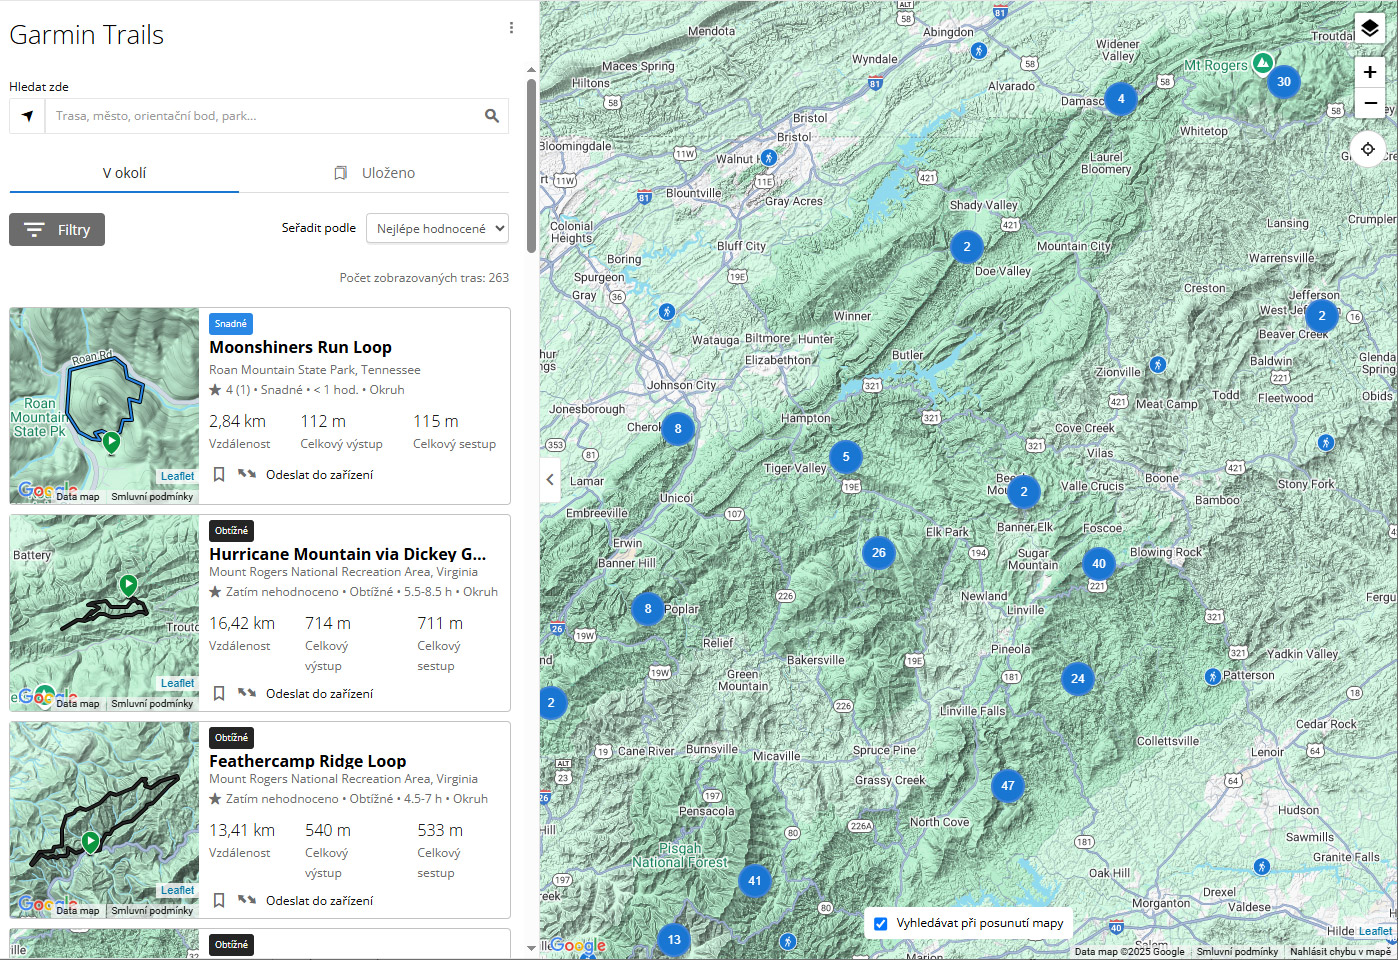Open Moonshiners Run Loop map thumbnail
The image size is (1398, 960).
104,405
